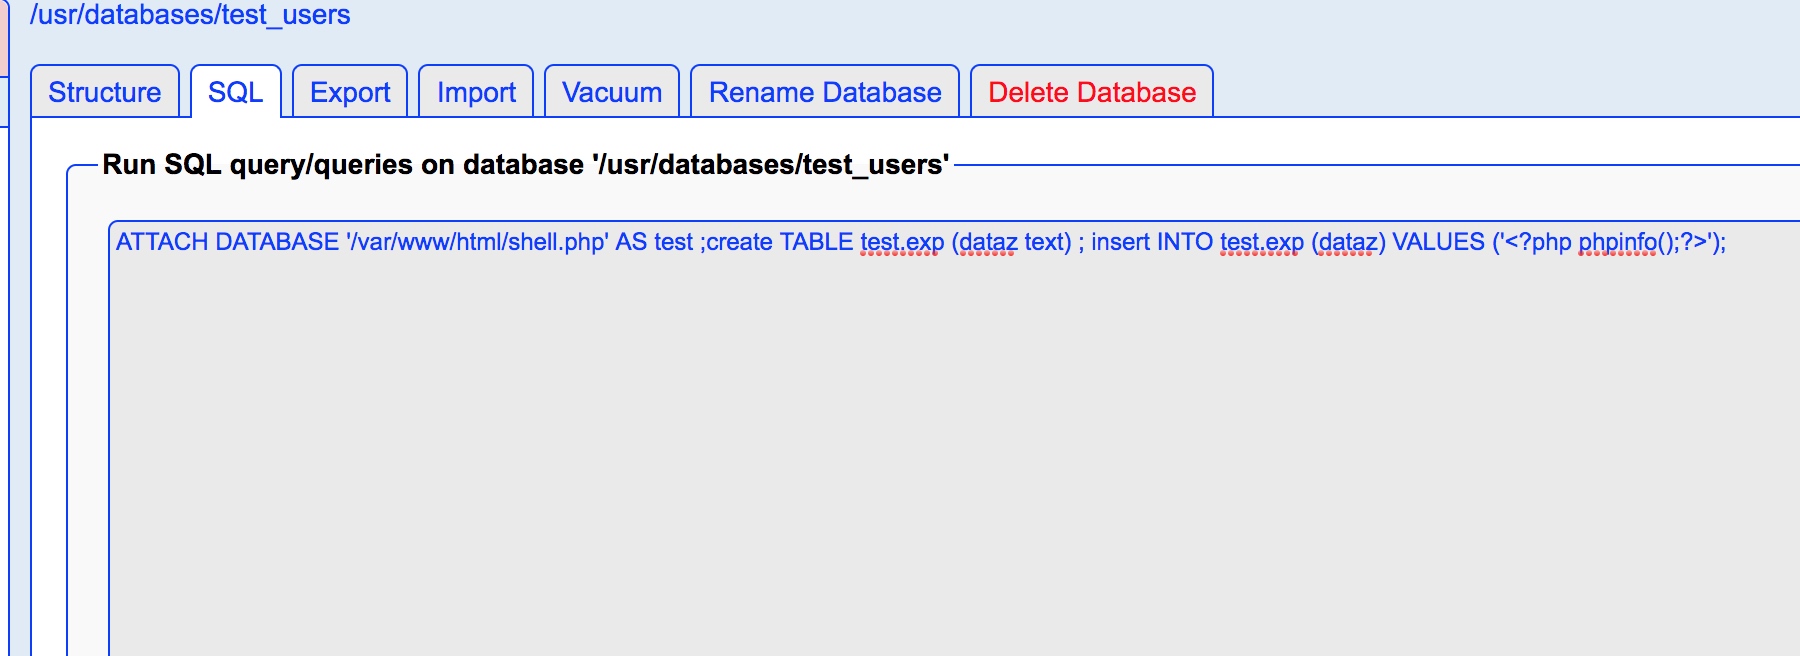
Task: Click the /usr/databases/test_users path link
Action: tap(190, 15)
